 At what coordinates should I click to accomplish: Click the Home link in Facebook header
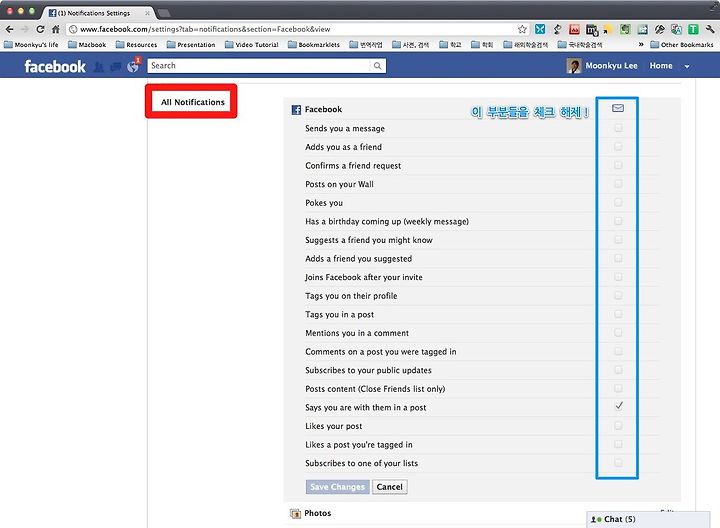pos(661,66)
